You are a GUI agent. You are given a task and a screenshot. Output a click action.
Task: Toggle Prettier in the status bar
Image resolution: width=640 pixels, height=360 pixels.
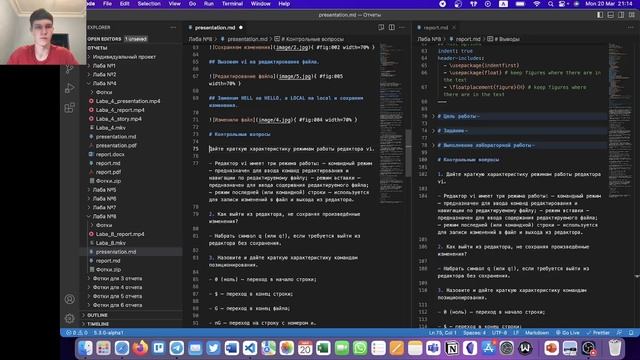[598, 333]
